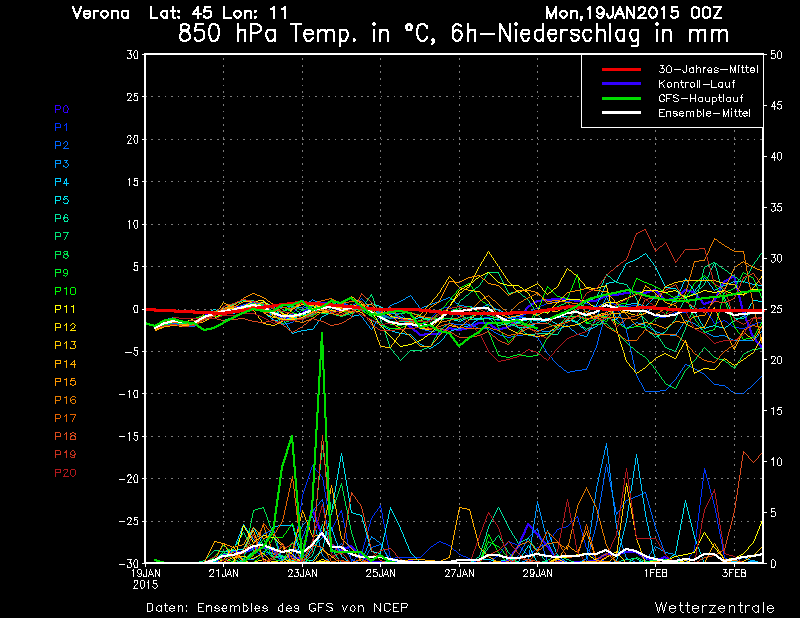Click the Kontroll-Lauf legend text

(696, 84)
